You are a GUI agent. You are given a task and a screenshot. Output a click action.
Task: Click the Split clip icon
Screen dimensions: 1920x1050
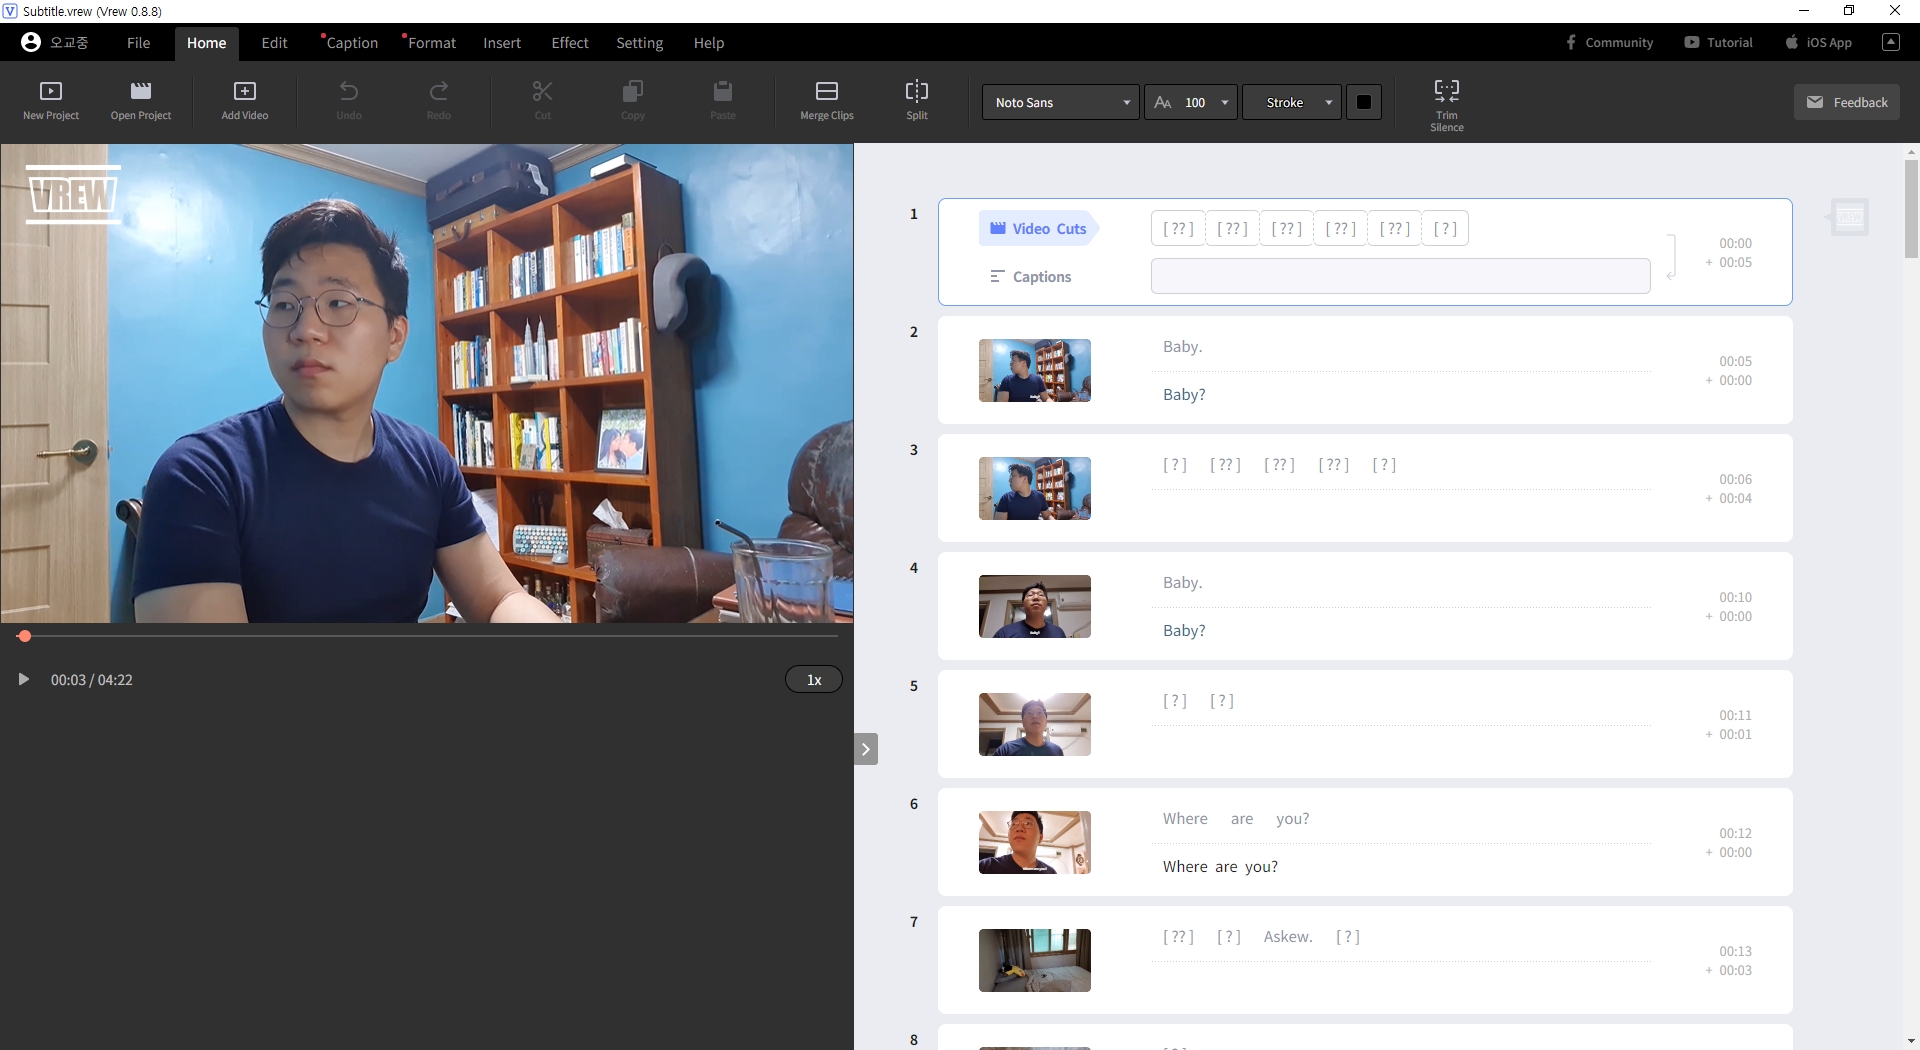[x=917, y=91]
